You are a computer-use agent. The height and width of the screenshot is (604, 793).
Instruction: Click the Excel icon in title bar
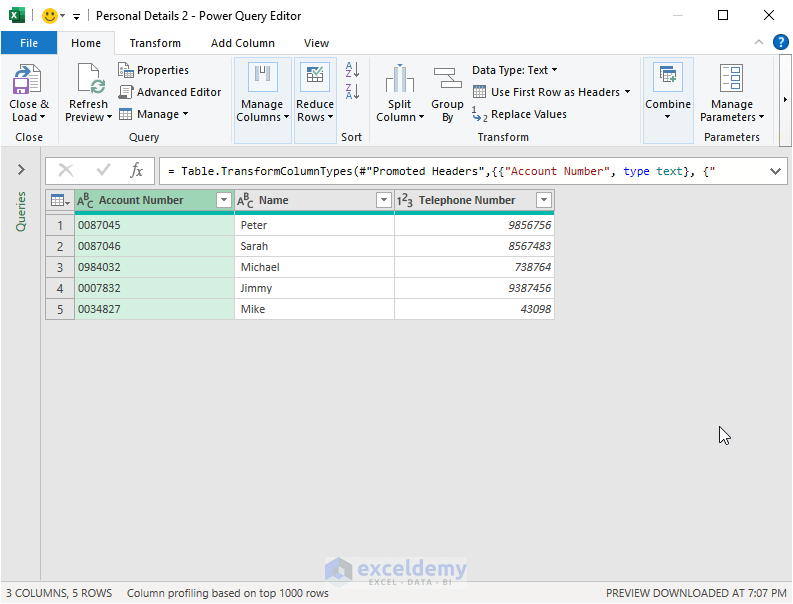click(x=16, y=15)
